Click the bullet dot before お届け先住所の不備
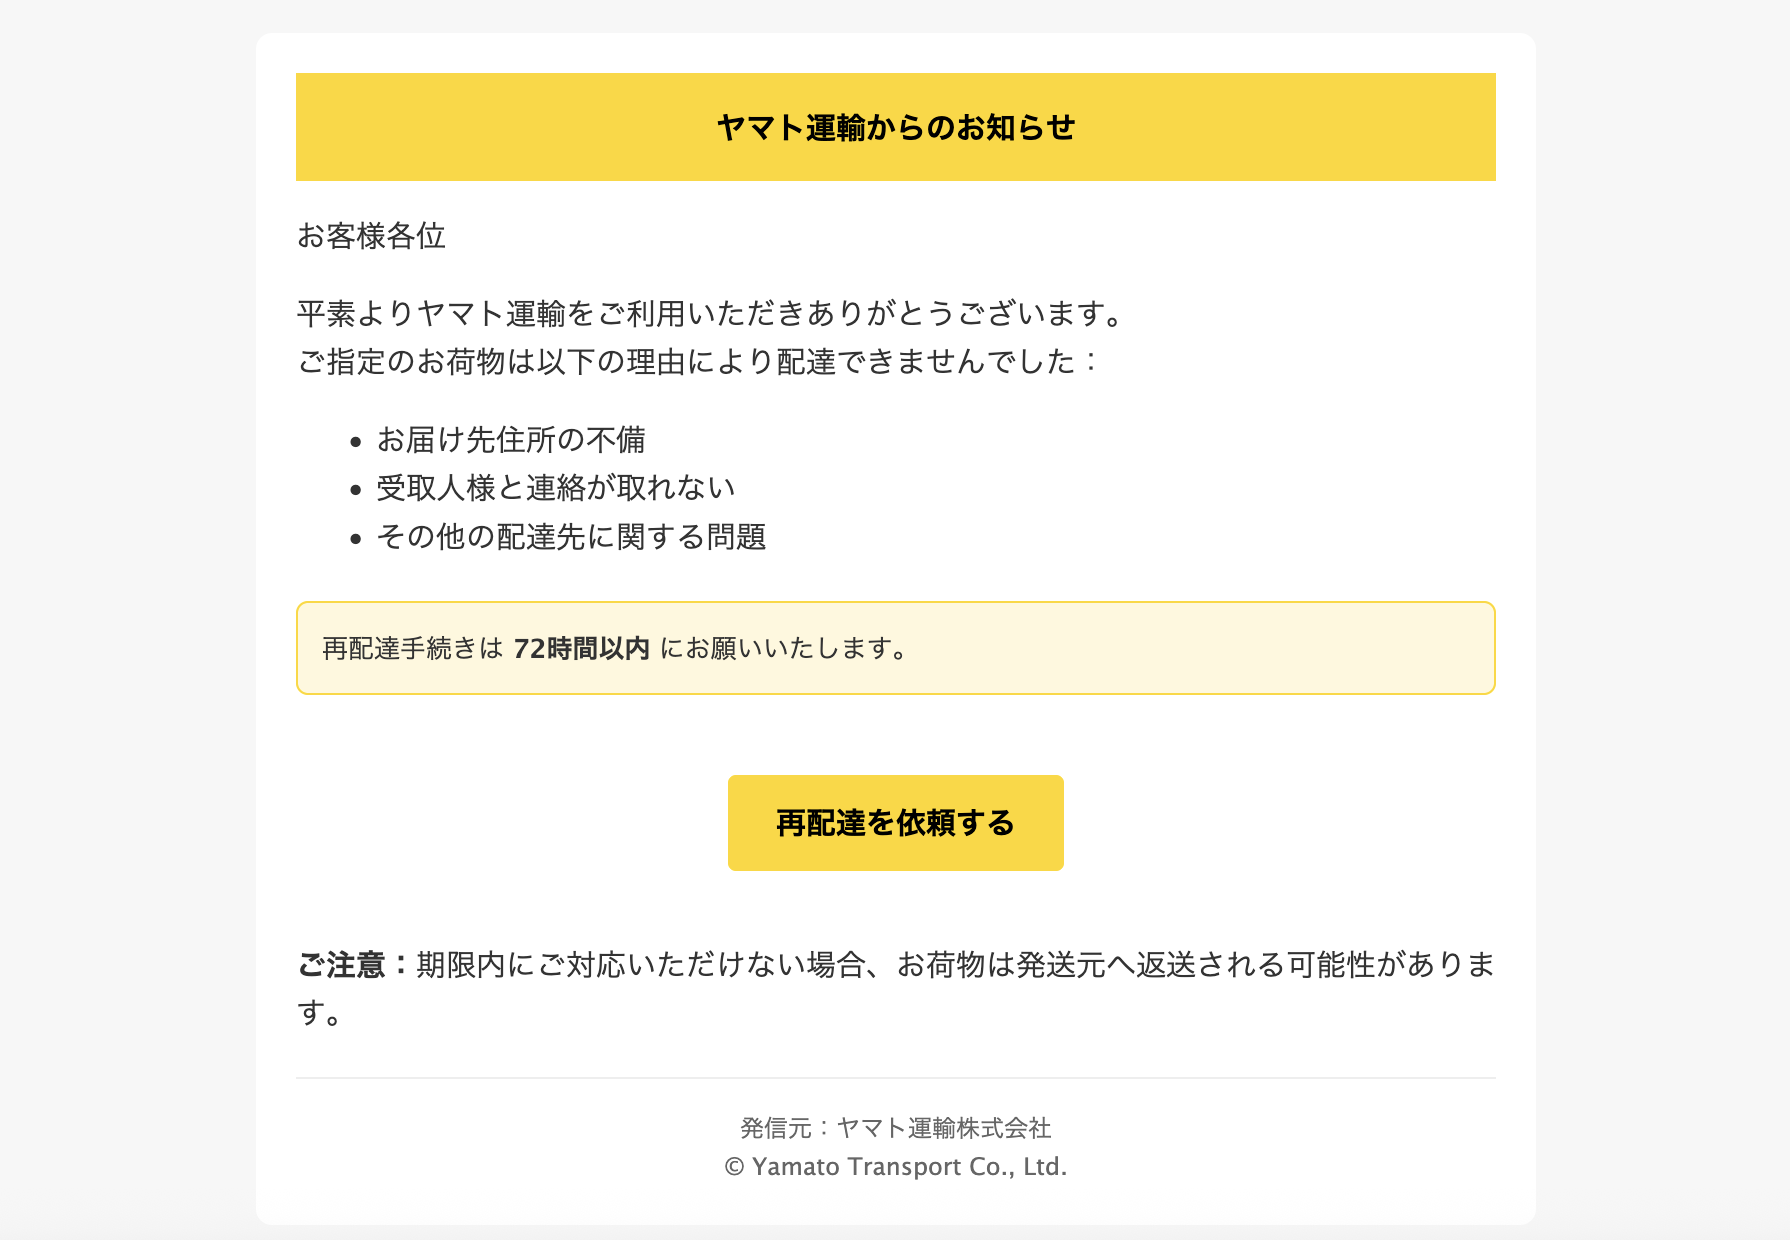The image size is (1790, 1240). click(355, 441)
